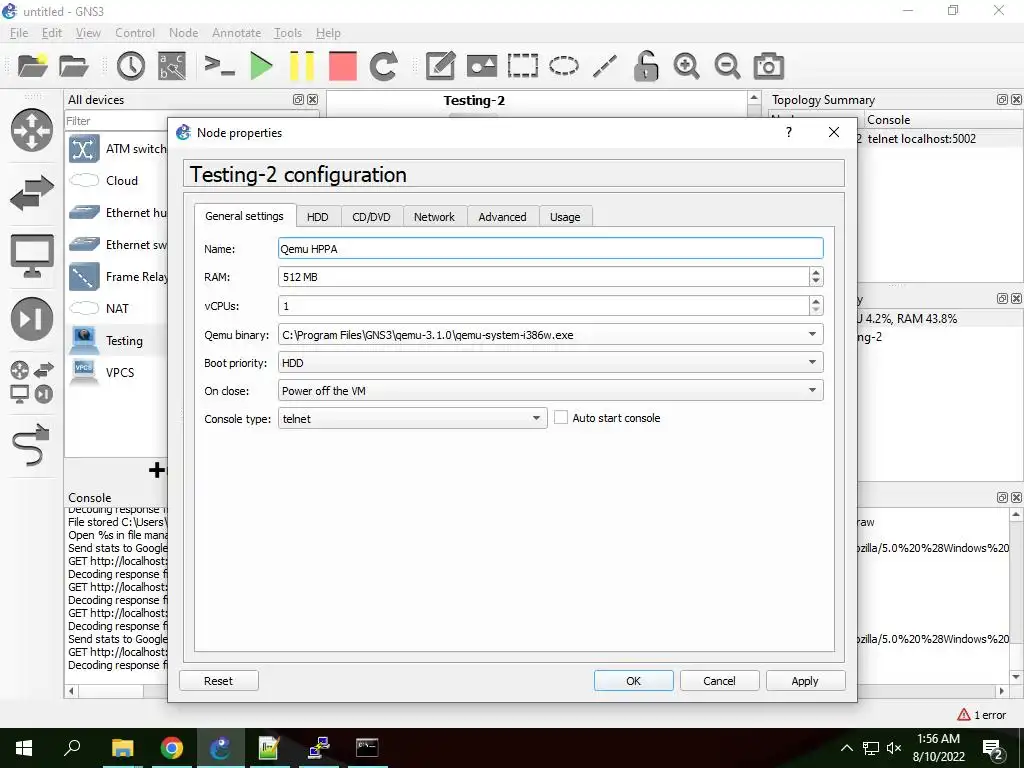Click the Take a screenshot camera icon
The image size is (1024, 768).
point(769,66)
